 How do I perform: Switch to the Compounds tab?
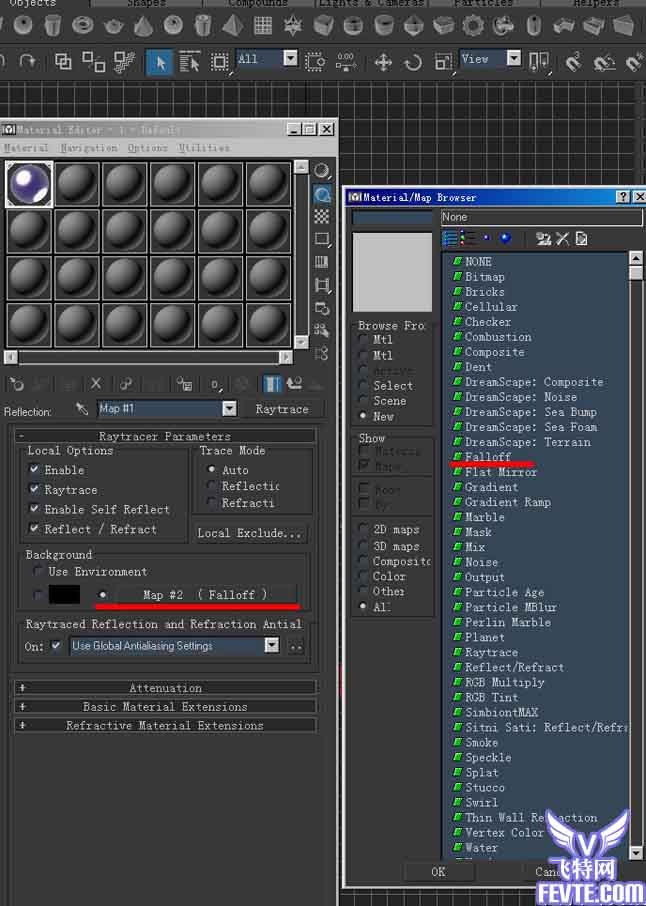(x=258, y=3)
